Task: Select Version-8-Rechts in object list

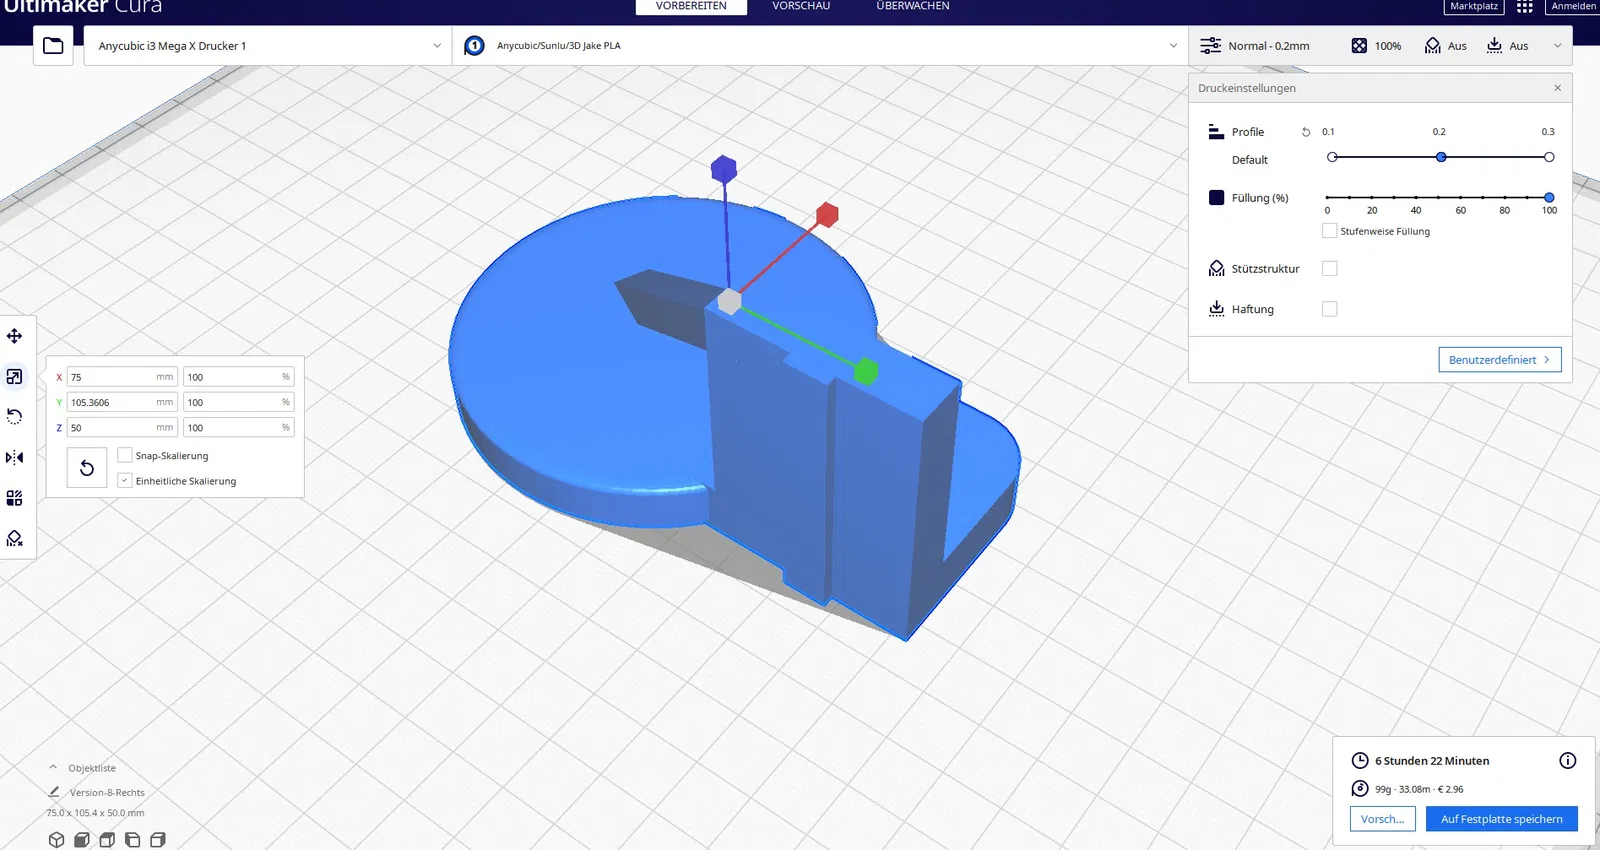Action: (x=107, y=792)
